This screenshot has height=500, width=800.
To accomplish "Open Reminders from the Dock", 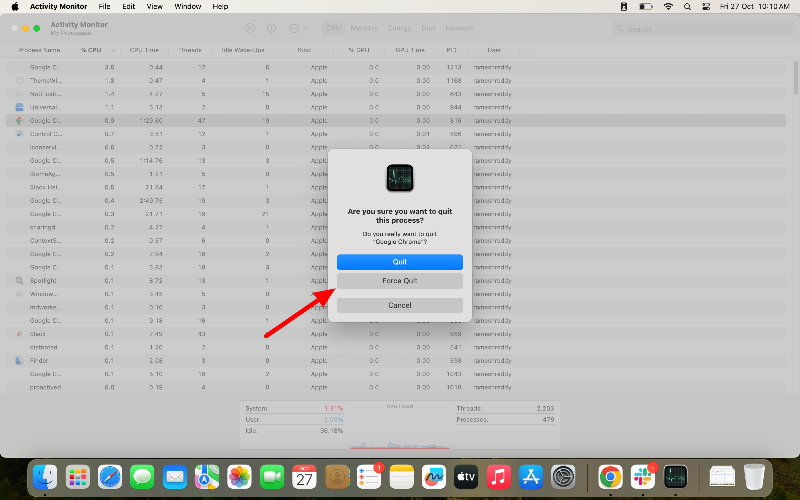I will pyautogui.click(x=369, y=478).
